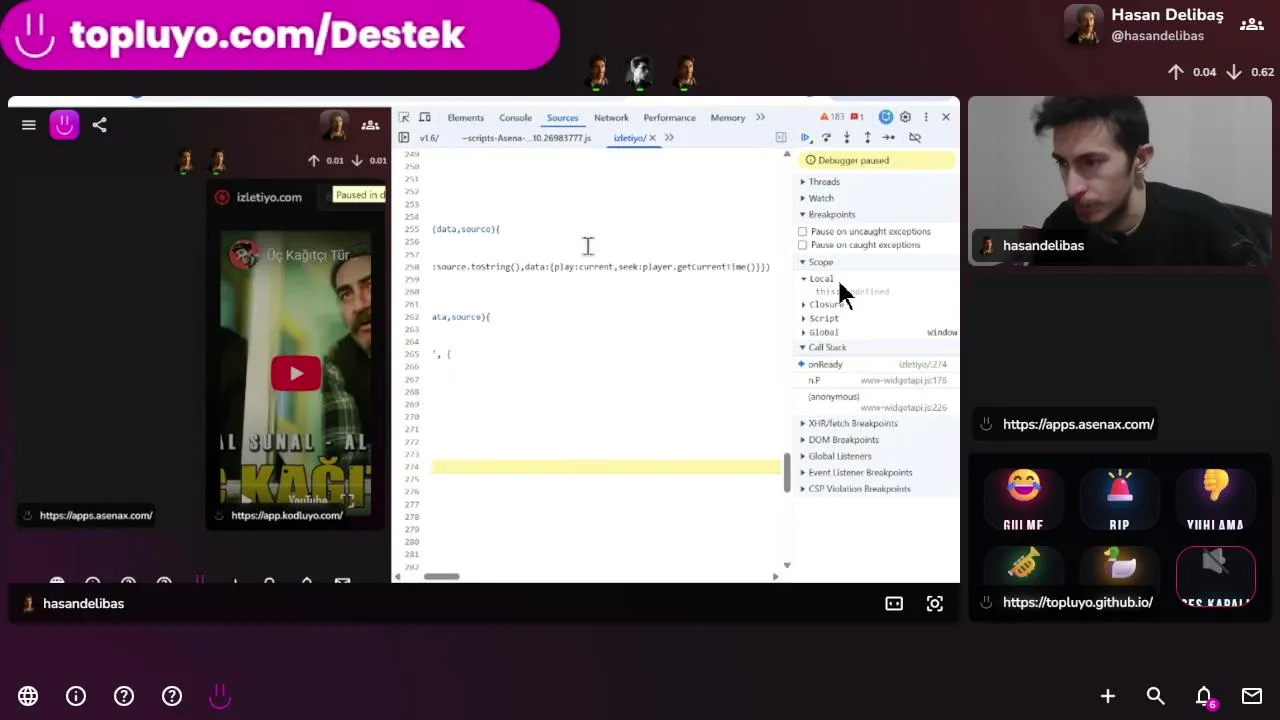Screen dimensions: 1280x720
Task: Toggle the SES KAPALI mute button
Action: [1215, 578]
